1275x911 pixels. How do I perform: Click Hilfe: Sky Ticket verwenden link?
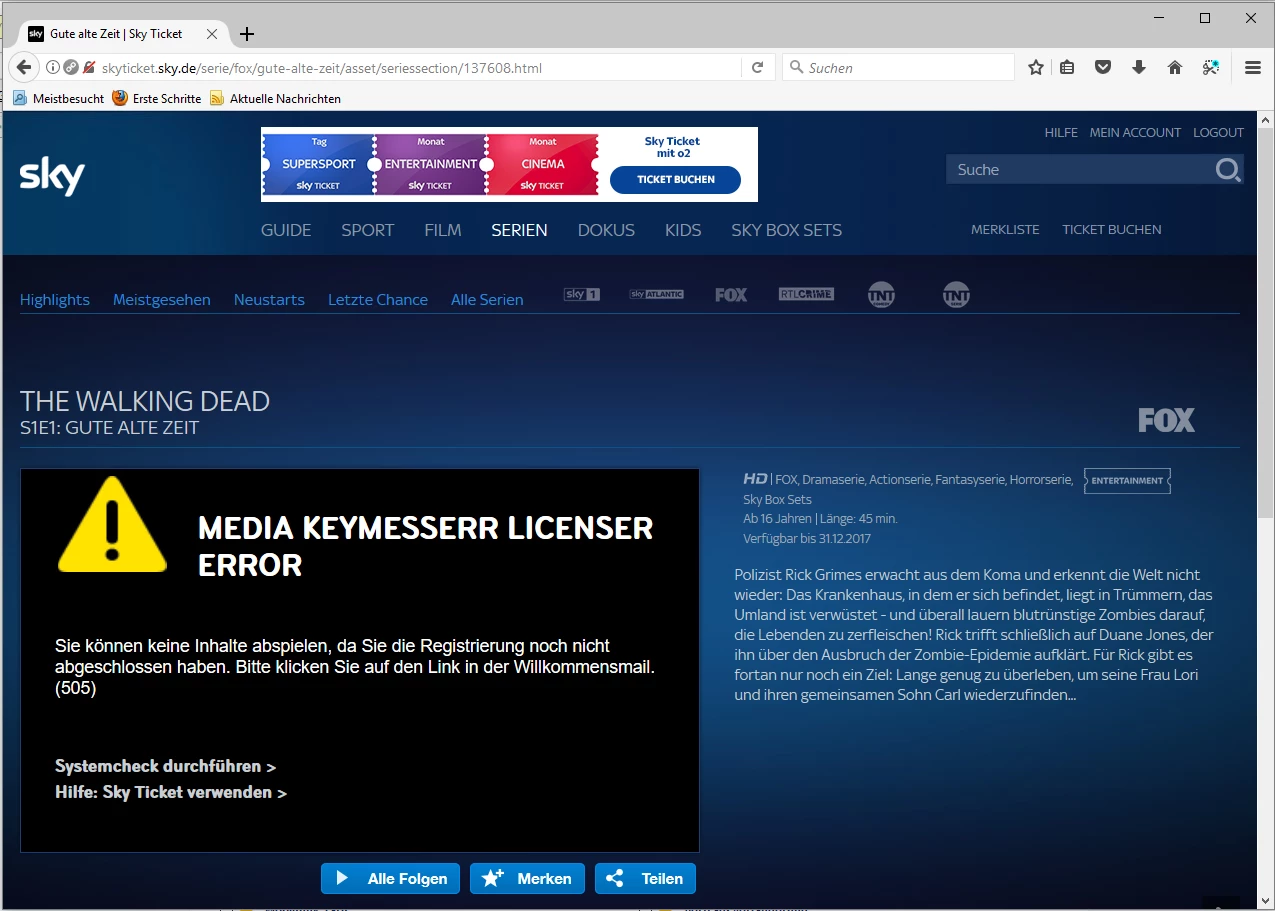pyautogui.click(x=171, y=793)
